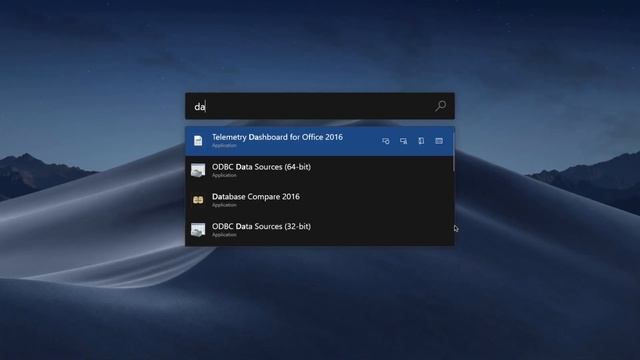Open ODBC Data Sources (64-bit) result
The height and width of the screenshot is (360, 640).
[320, 171]
